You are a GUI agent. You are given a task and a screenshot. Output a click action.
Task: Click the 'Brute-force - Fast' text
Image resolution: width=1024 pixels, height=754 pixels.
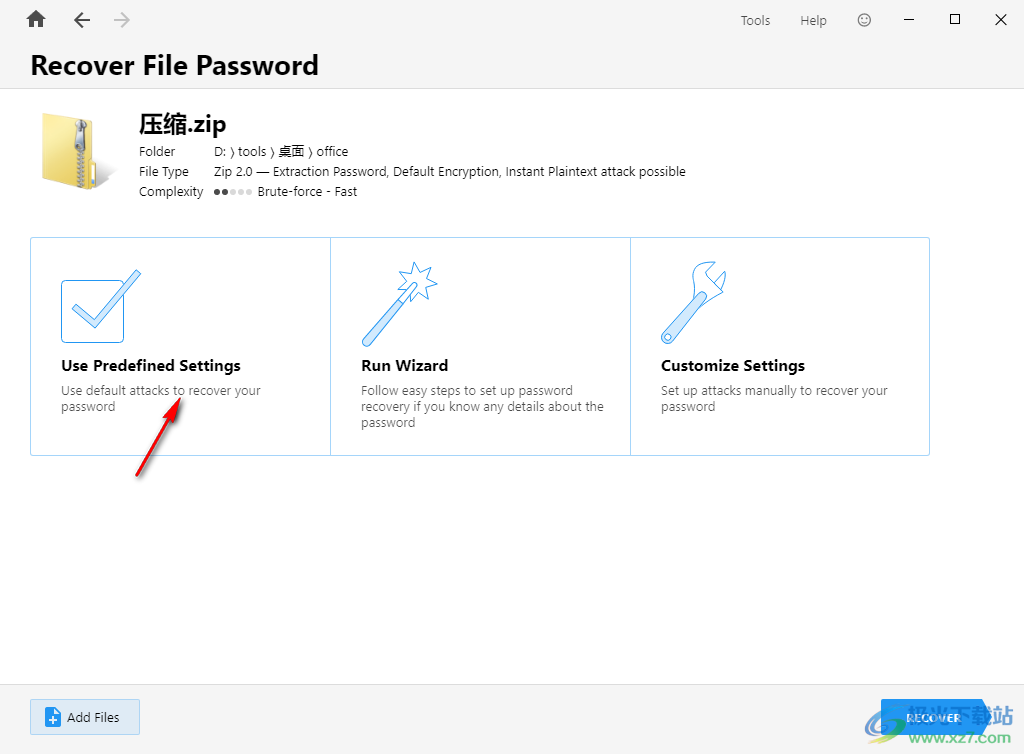pyautogui.click(x=307, y=191)
